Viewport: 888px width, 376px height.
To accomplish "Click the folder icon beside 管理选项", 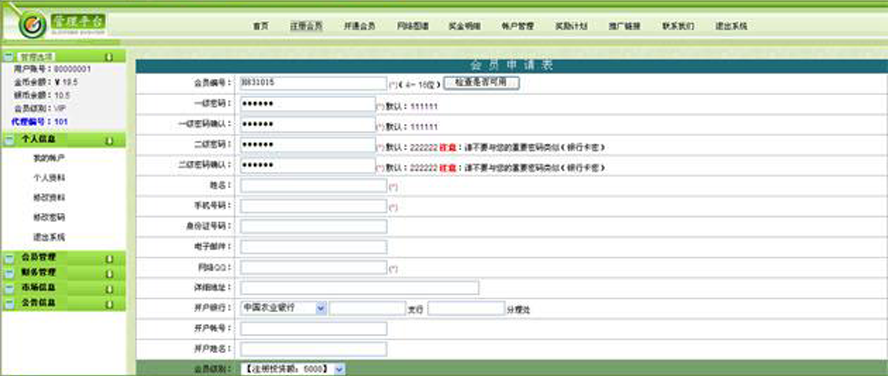I will (x=8, y=57).
